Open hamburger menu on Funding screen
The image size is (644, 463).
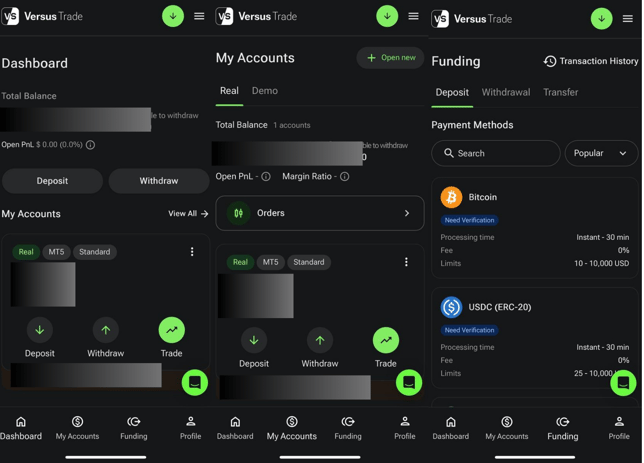[x=628, y=19]
